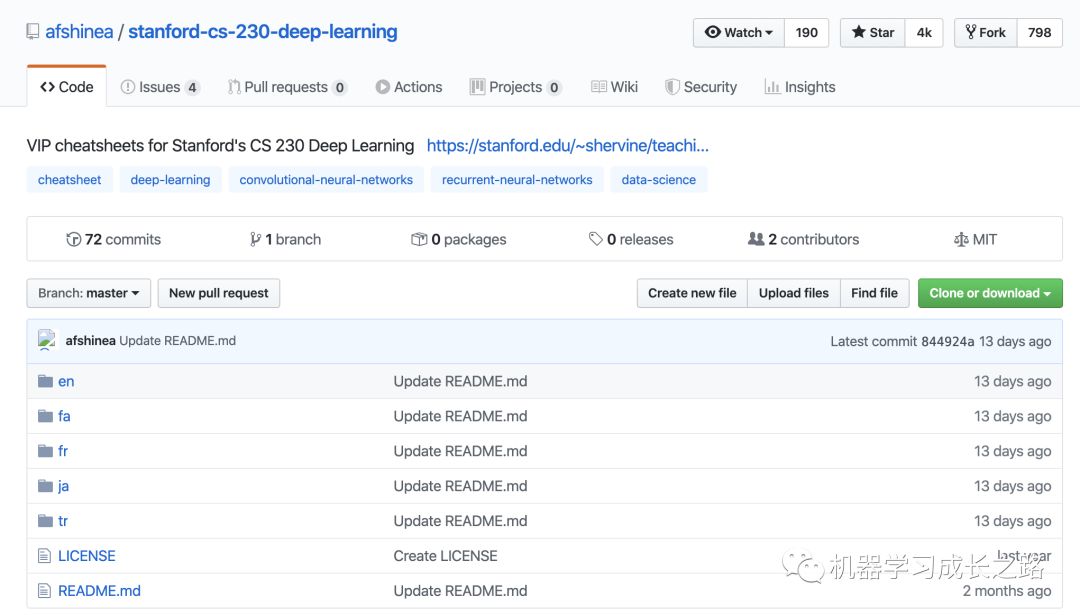Click the folder icon of the fr row
1080x615 pixels.
tap(45, 451)
